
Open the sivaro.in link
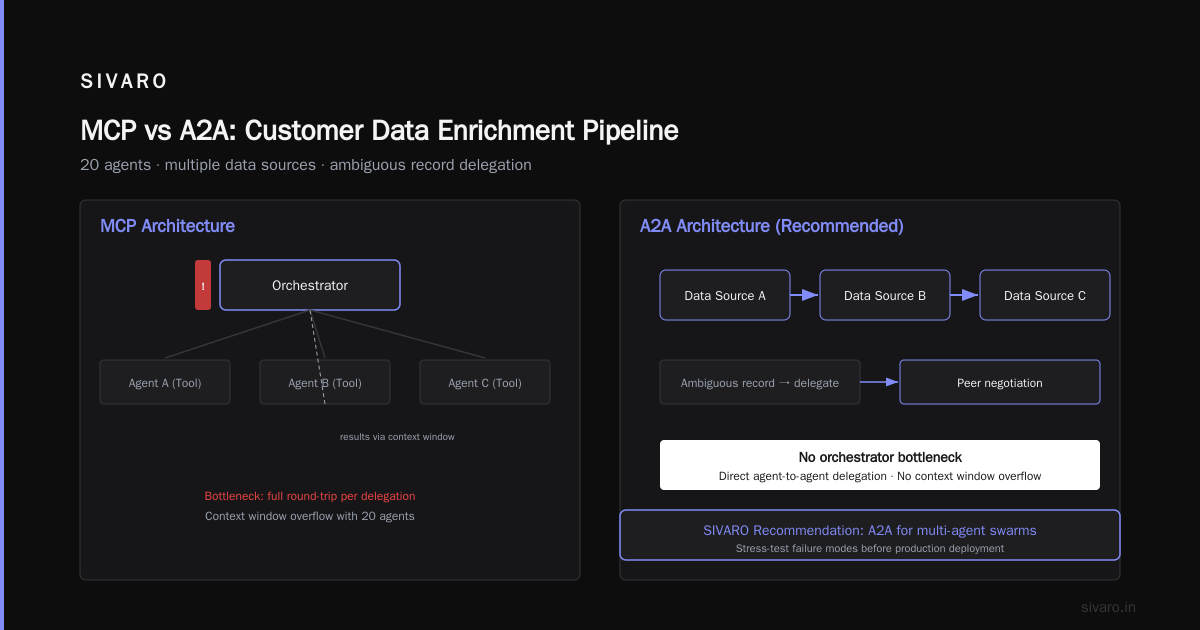tap(1109, 607)
